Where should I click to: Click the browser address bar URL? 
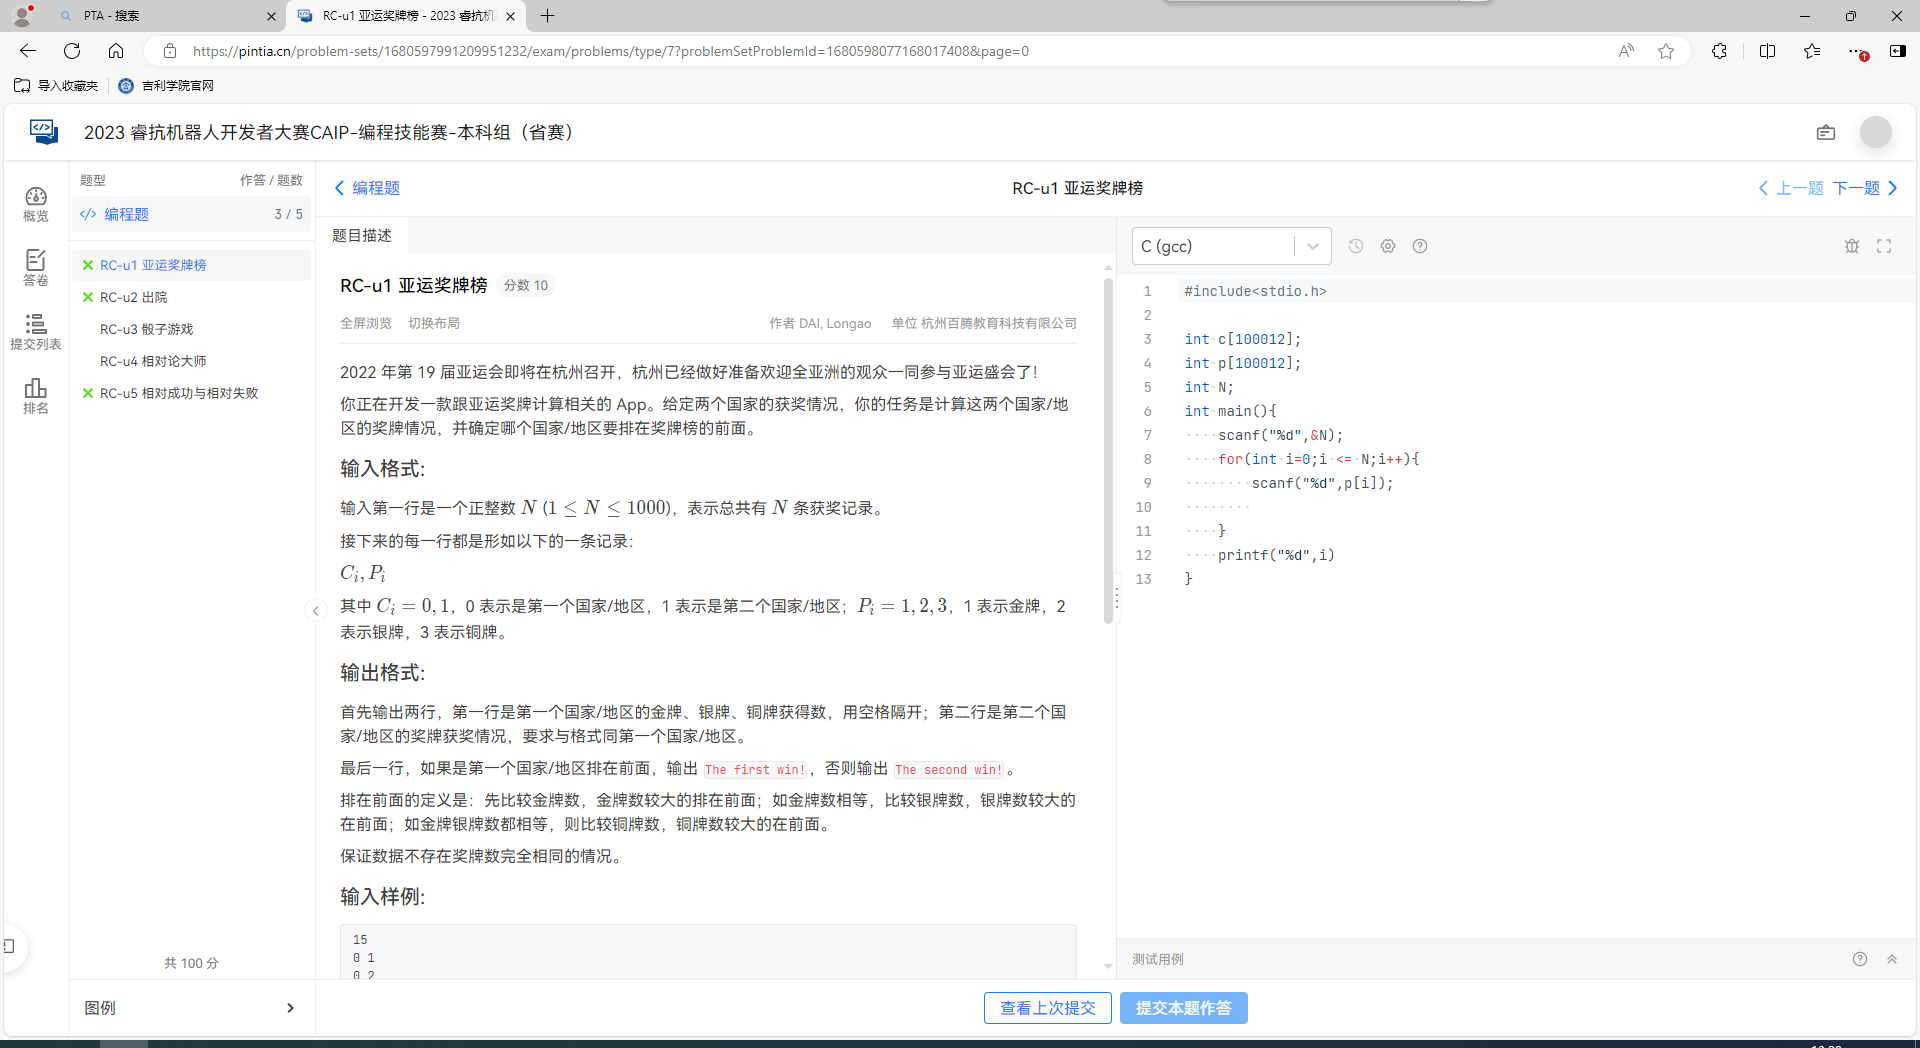pos(610,51)
